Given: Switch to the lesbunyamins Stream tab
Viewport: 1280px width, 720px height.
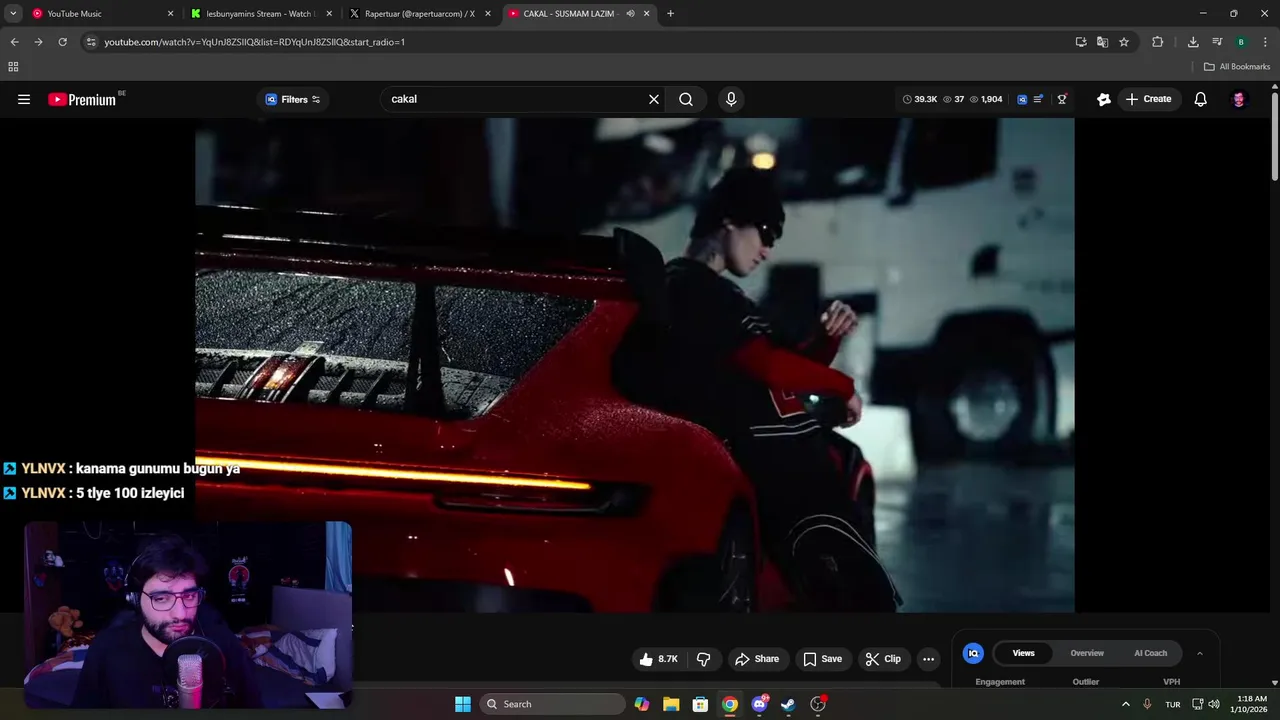Looking at the screenshot, I should click(x=262, y=14).
